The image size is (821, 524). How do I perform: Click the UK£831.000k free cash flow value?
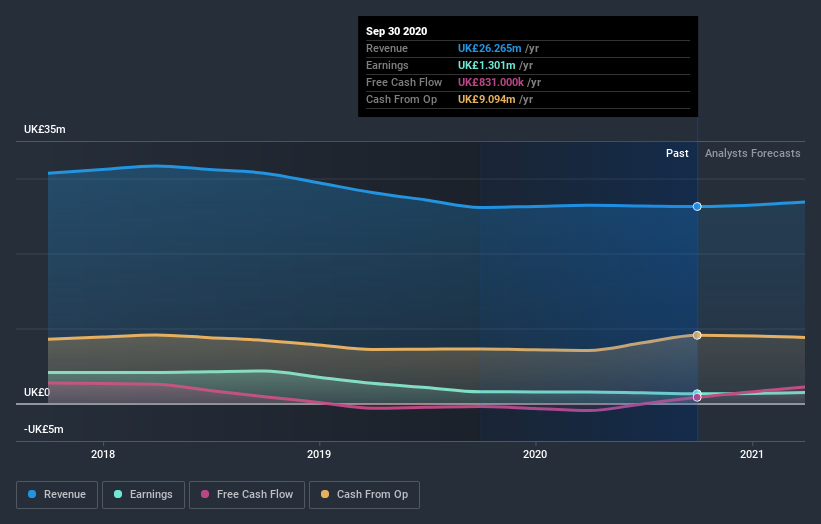point(491,82)
